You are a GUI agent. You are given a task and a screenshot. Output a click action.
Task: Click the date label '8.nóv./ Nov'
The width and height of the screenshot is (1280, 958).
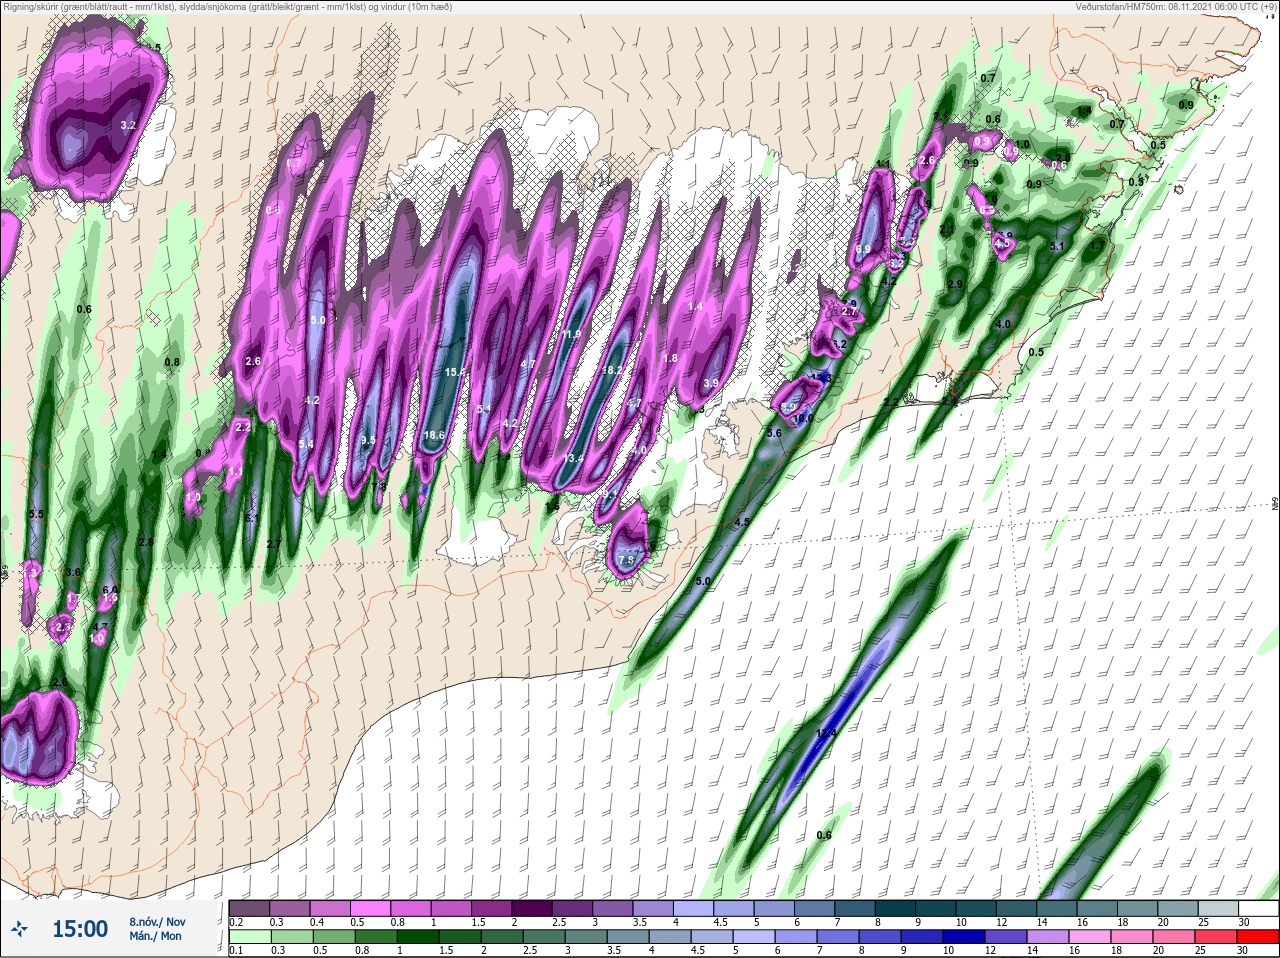157,921
